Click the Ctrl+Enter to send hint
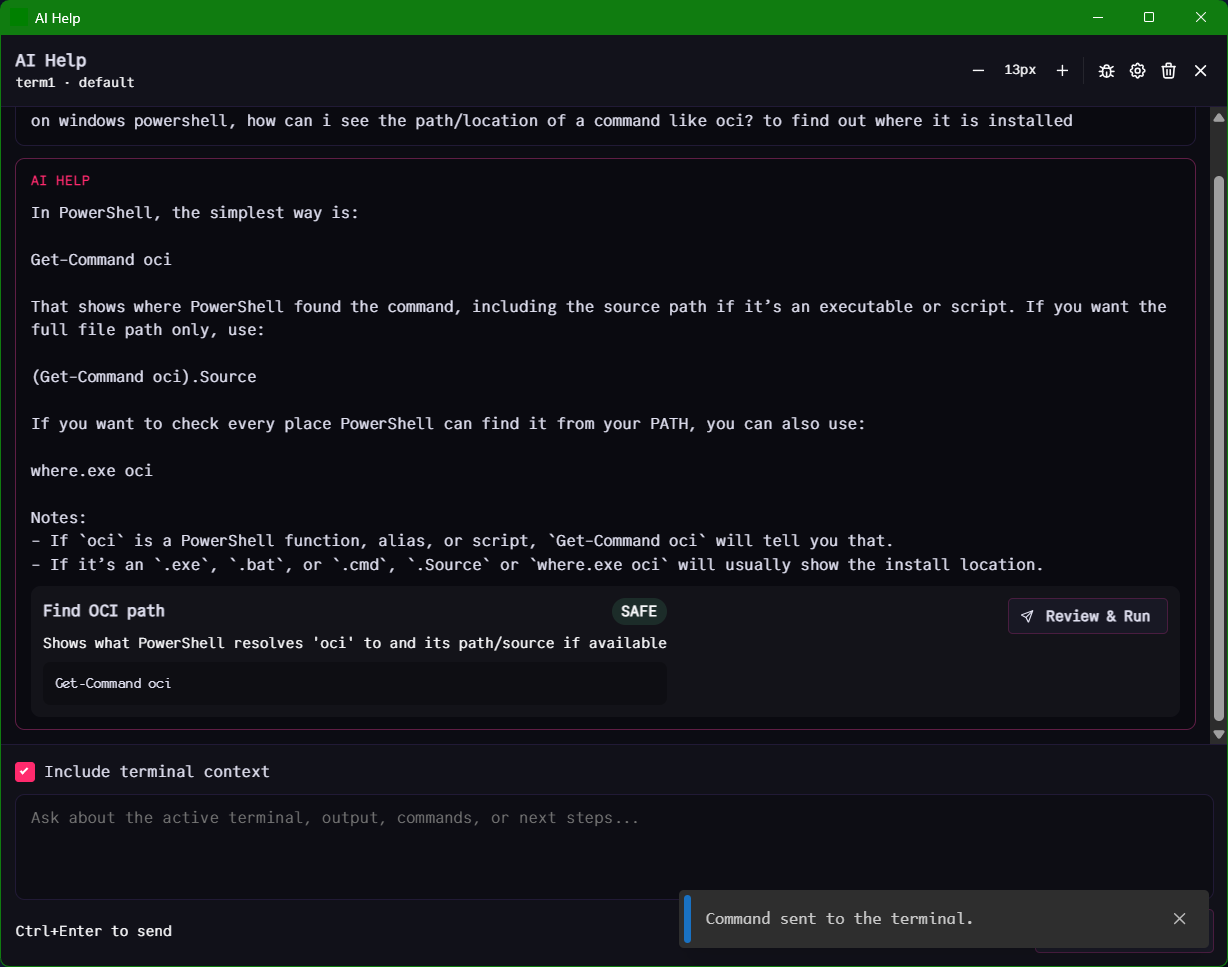1228x967 pixels. coord(94,931)
